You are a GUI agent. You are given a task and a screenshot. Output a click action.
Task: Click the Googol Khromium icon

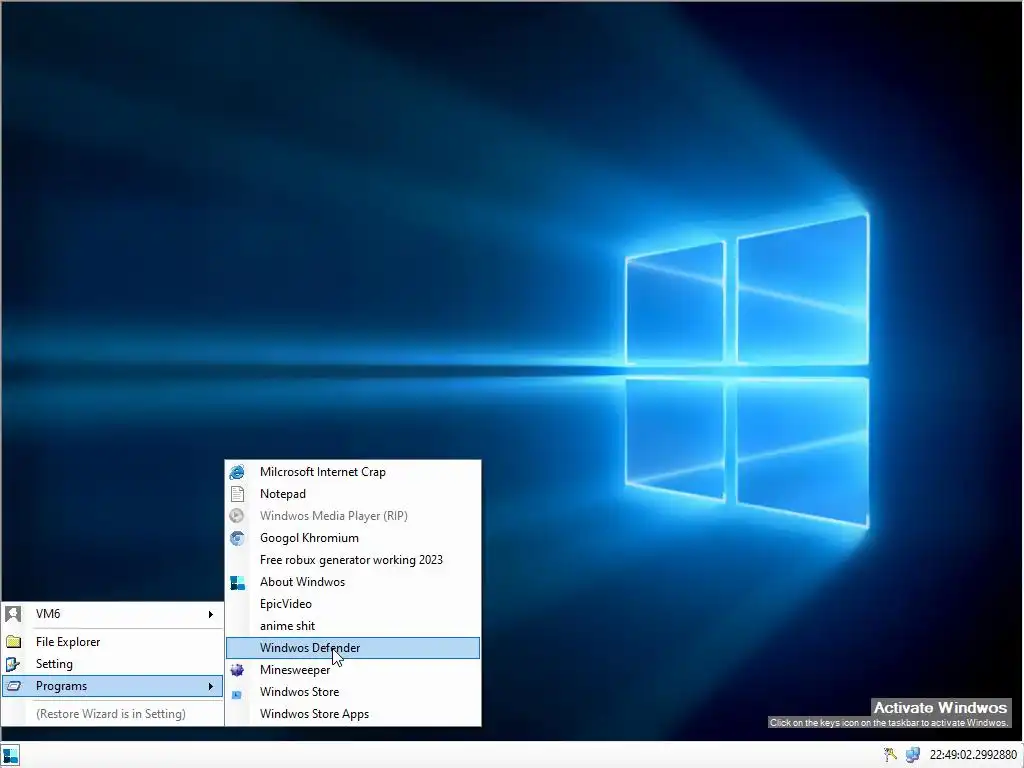237,538
